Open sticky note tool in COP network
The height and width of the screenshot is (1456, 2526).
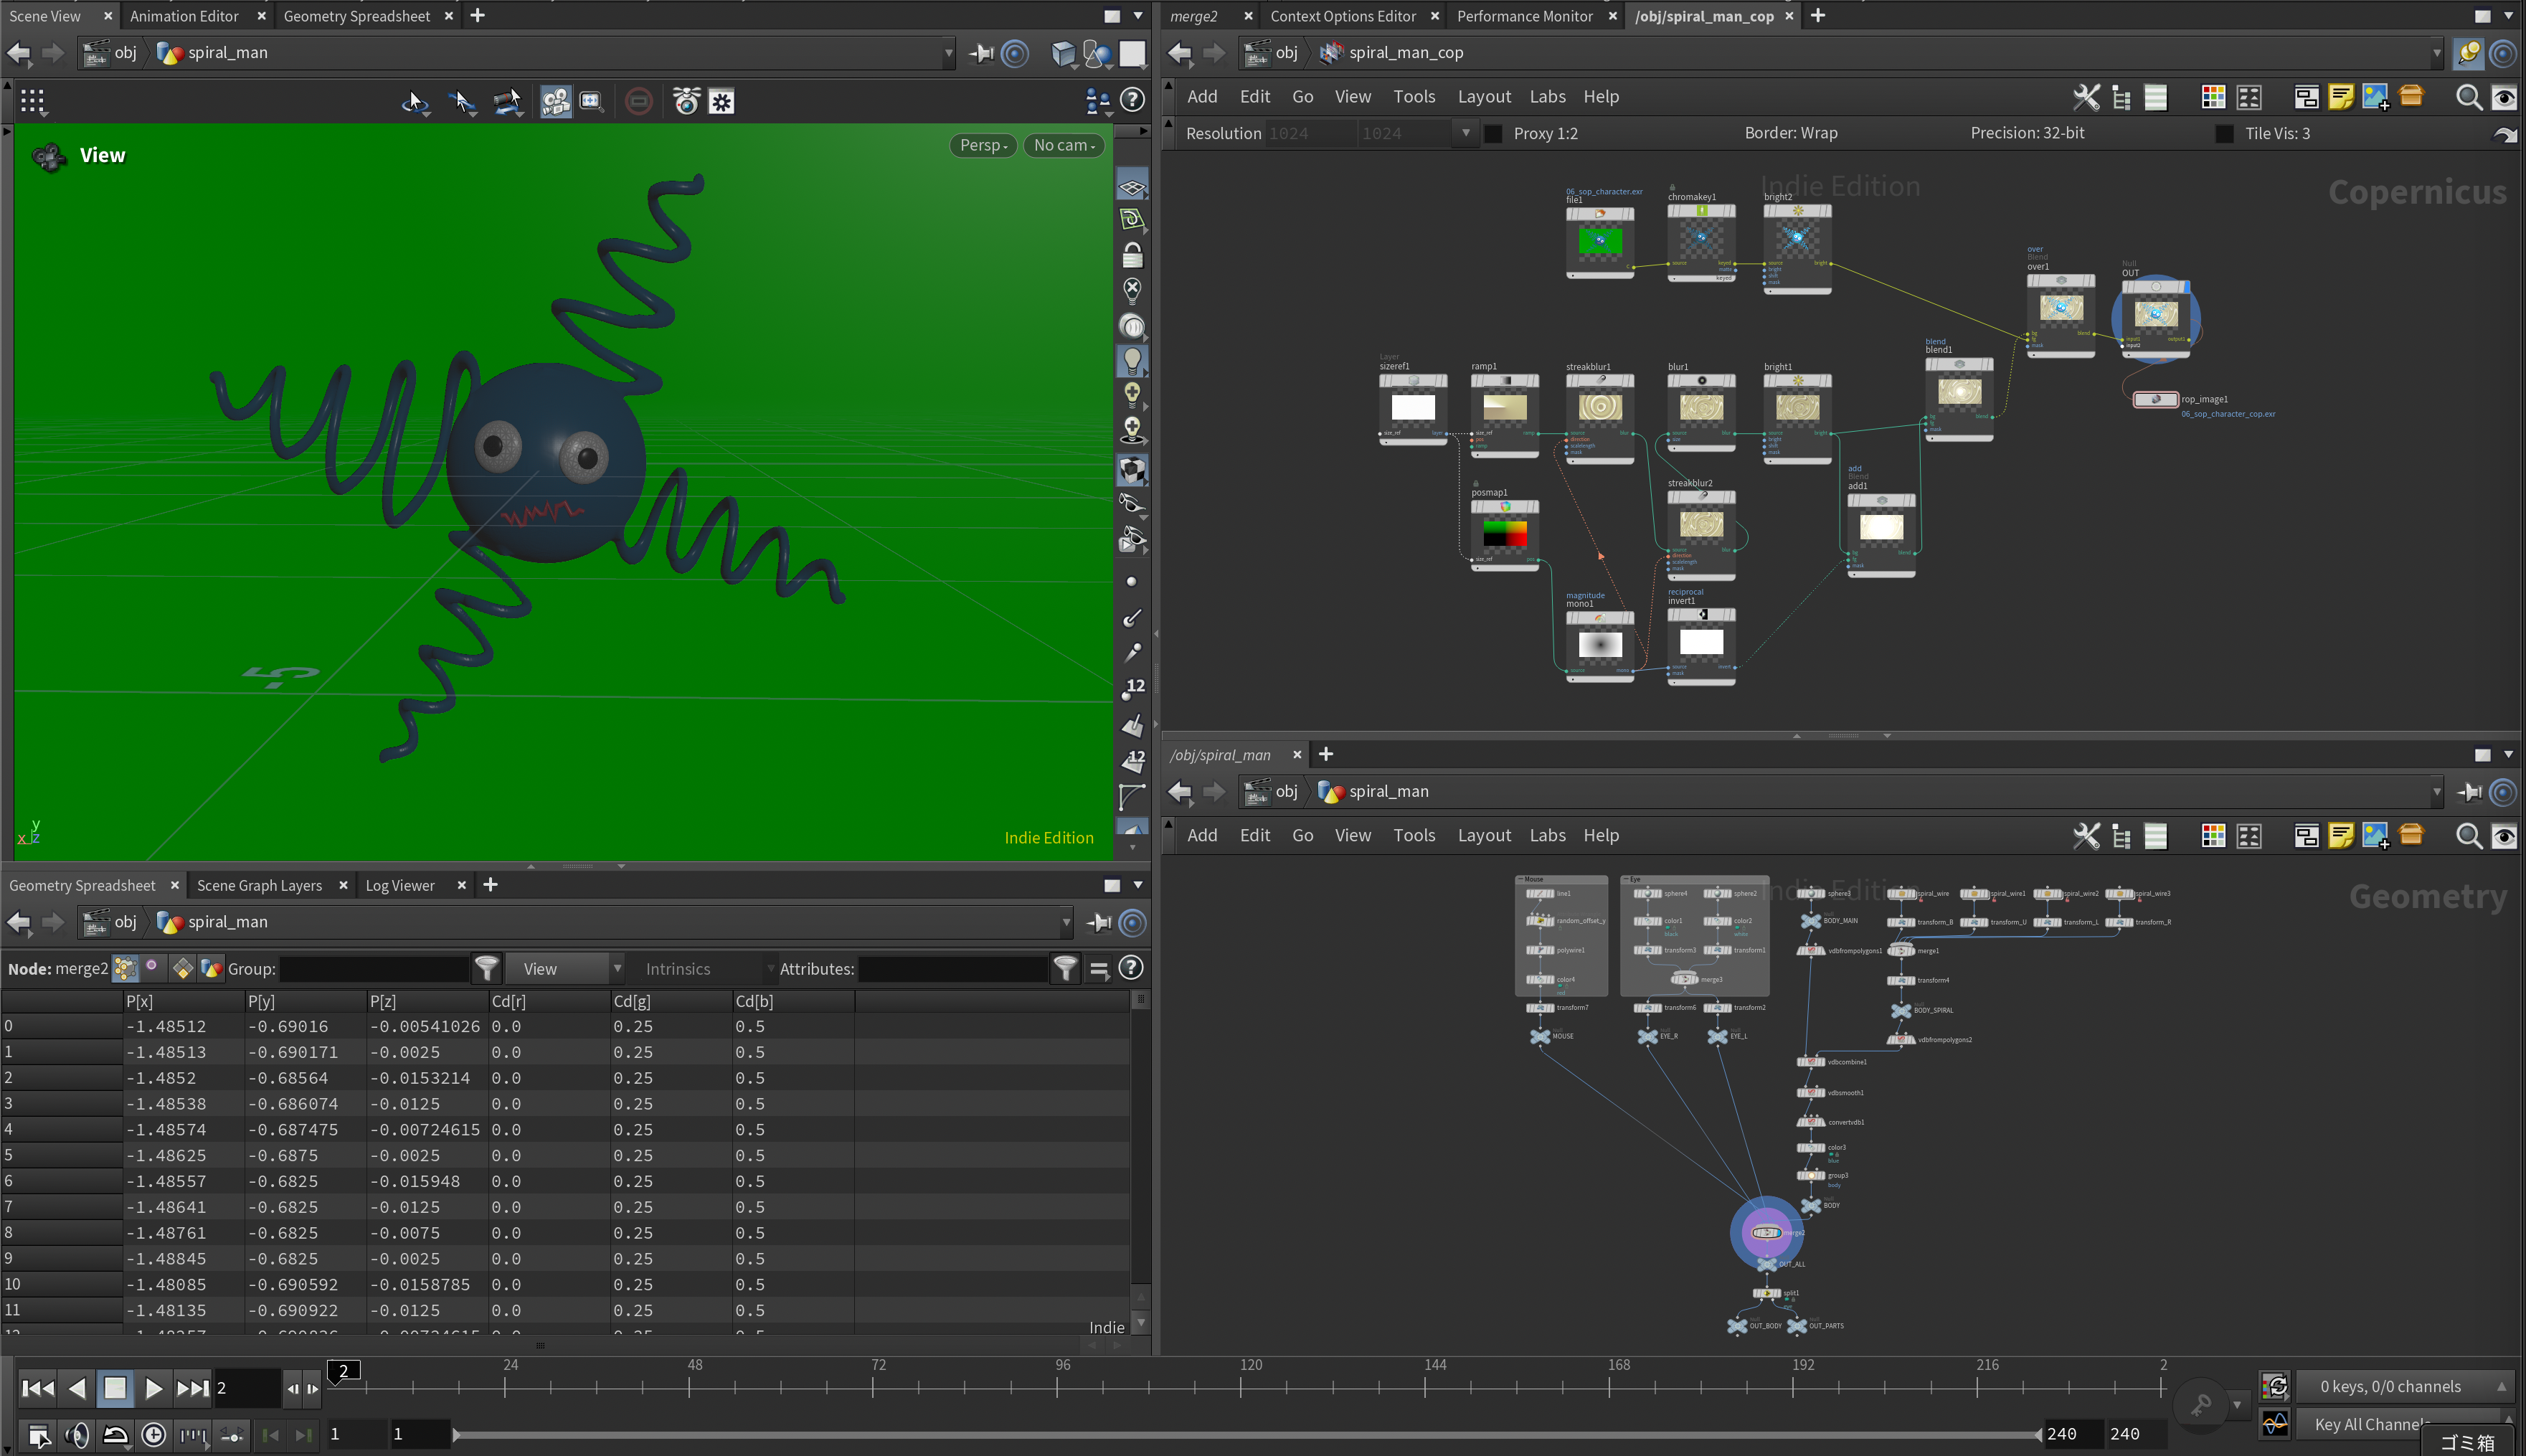point(2340,97)
